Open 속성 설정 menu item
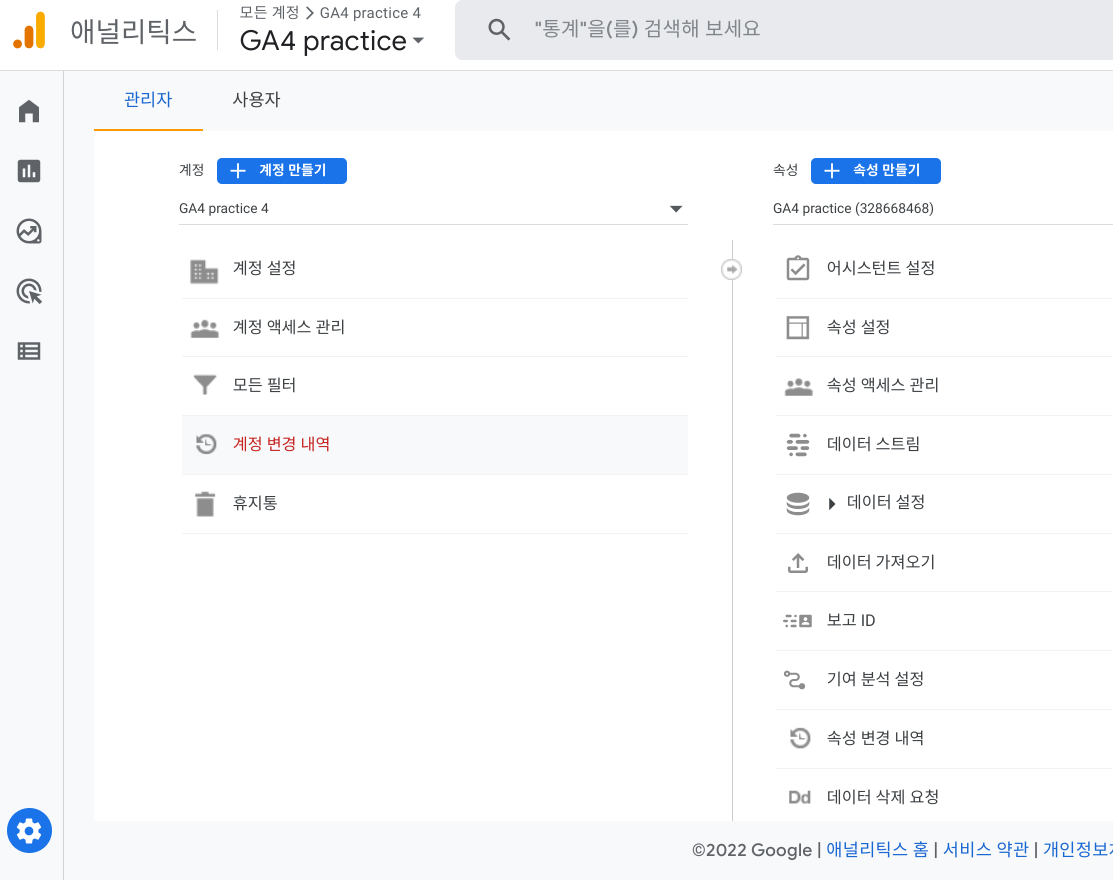1113x880 pixels. coord(944,327)
